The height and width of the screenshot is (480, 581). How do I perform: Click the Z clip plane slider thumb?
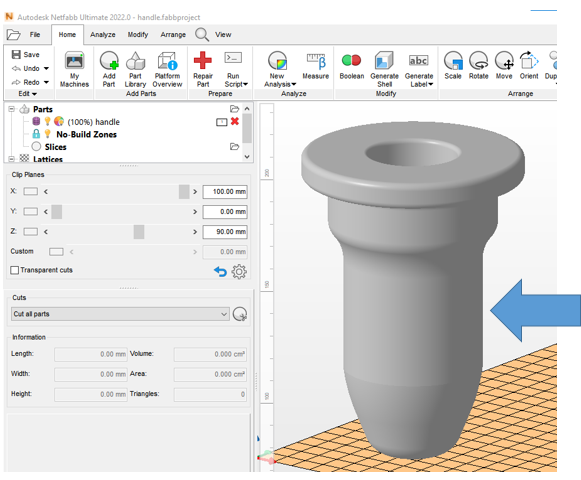139,232
